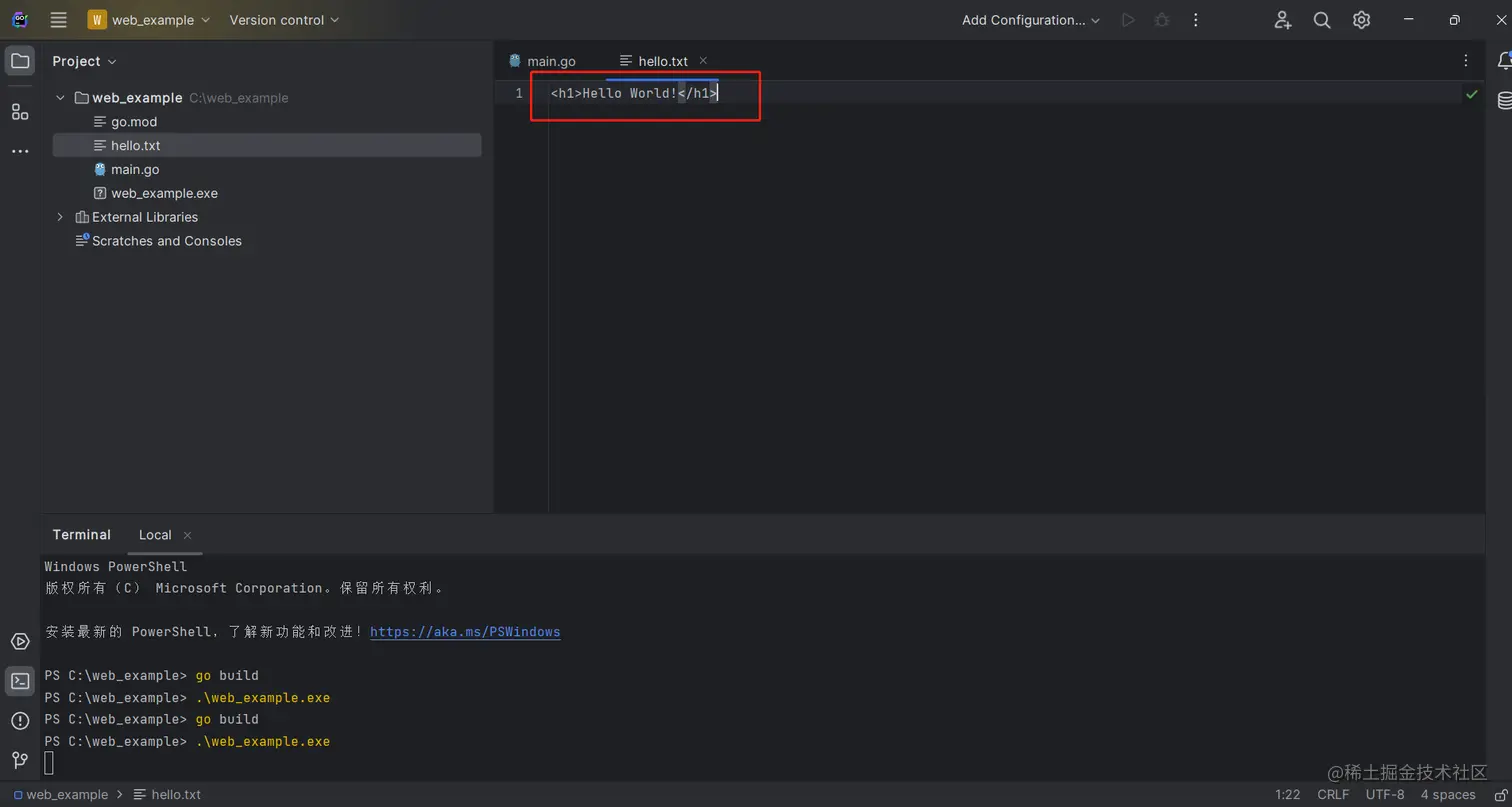The width and height of the screenshot is (1512, 807).
Task: Open the IDE settings gear
Action: [1361, 20]
